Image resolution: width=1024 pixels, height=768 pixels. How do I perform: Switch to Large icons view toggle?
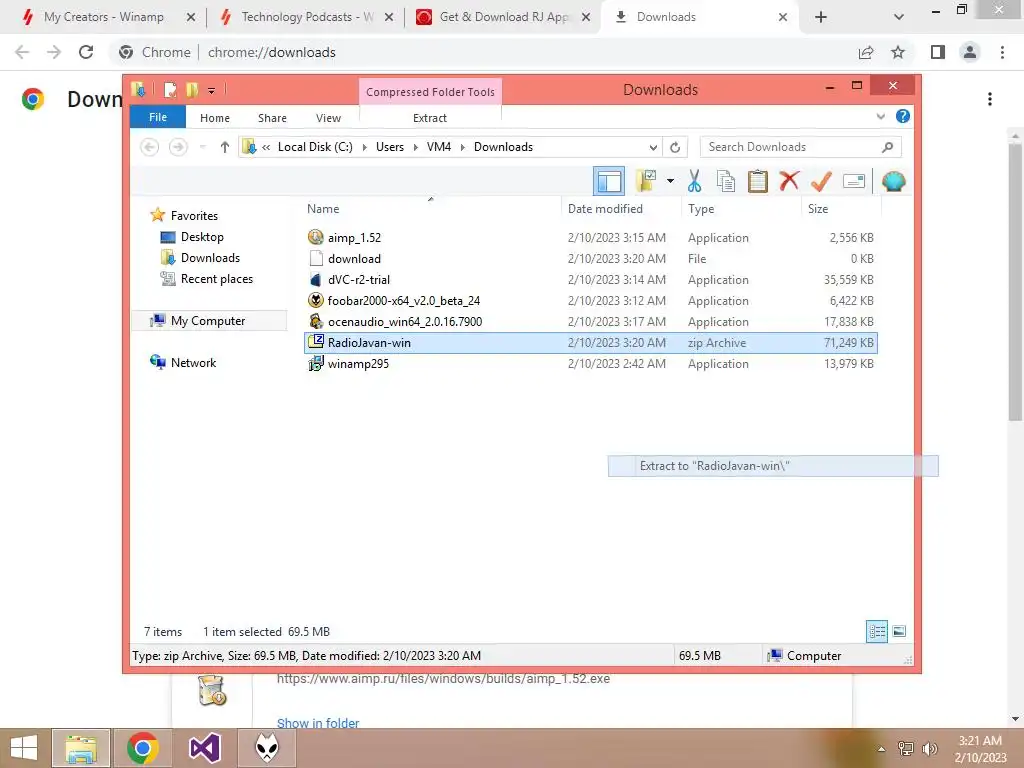(x=899, y=631)
